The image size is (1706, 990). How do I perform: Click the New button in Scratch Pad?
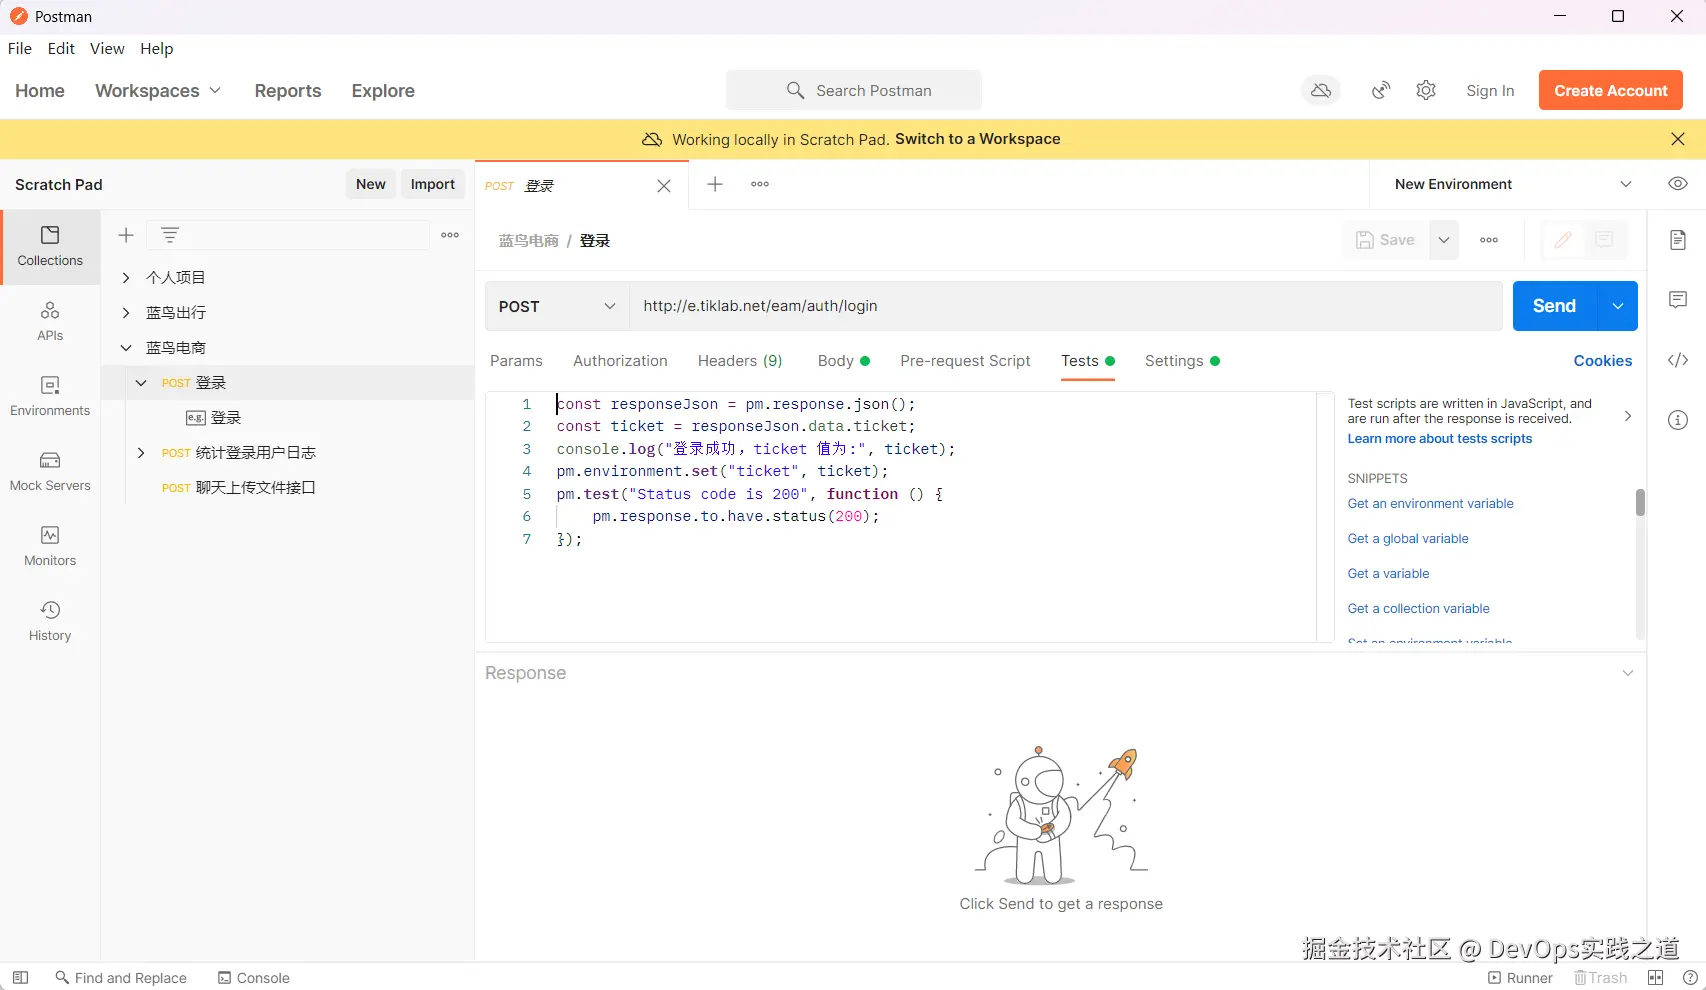[371, 184]
